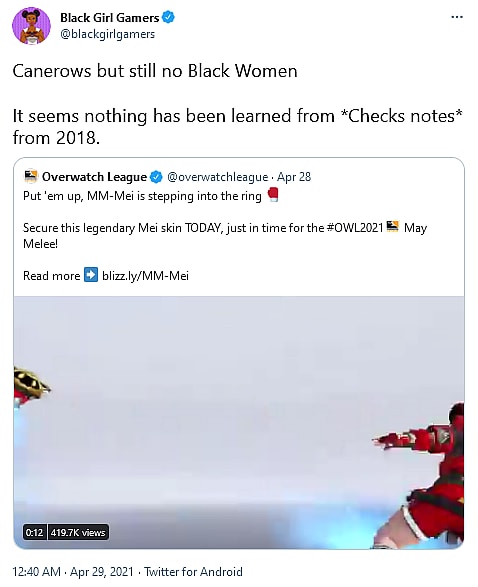Click the Overwatch League emoji after #OWL2021
The width and height of the screenshot is (478, 587).
[x=393, y=227]
